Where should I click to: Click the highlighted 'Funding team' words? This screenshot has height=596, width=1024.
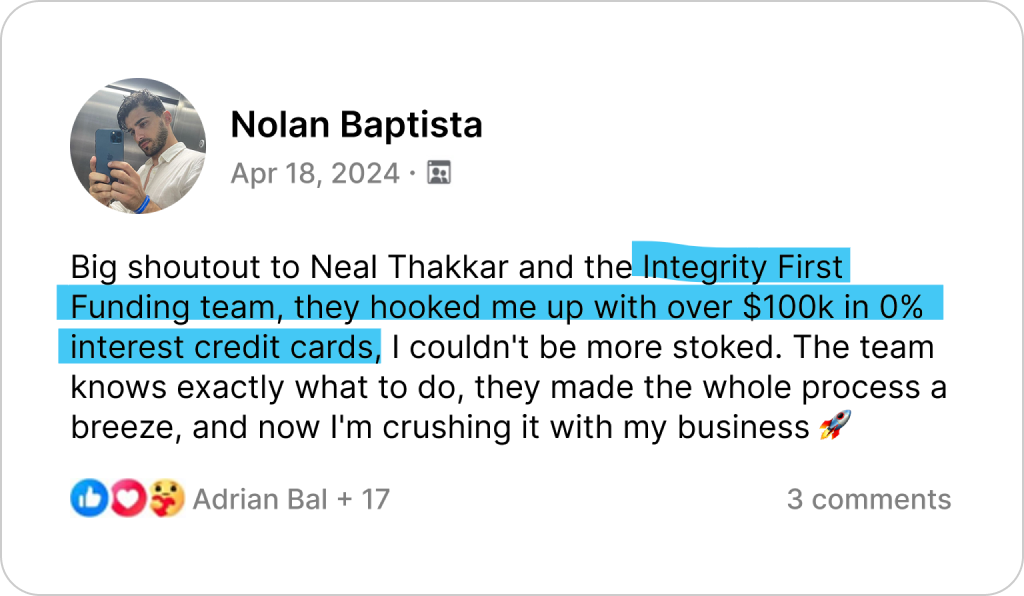(177, 307)
